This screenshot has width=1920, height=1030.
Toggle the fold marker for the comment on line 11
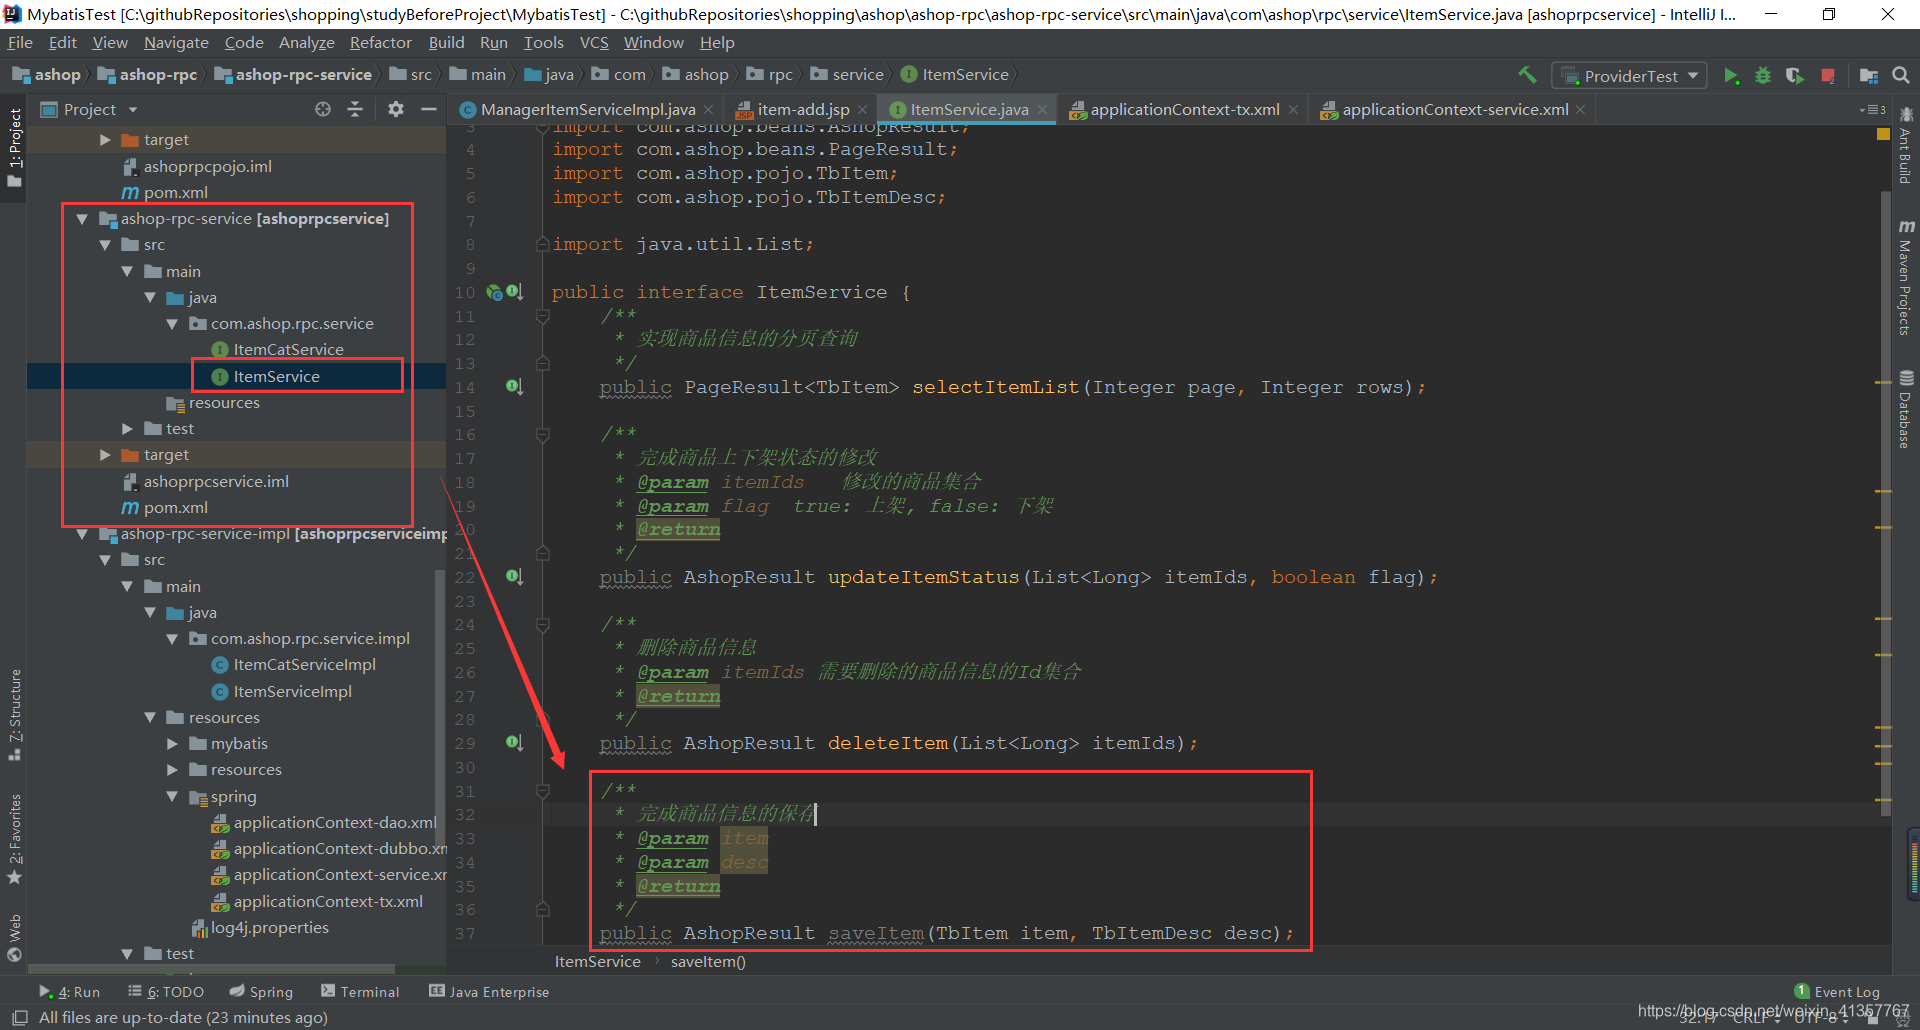pyautogui.click(x=543, y=316)
